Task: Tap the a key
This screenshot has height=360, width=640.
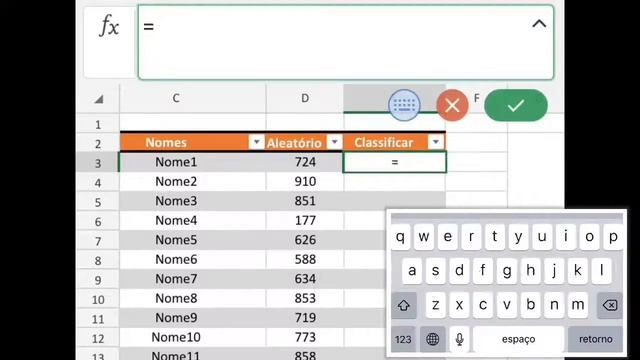Action: (x=412, y=271)
